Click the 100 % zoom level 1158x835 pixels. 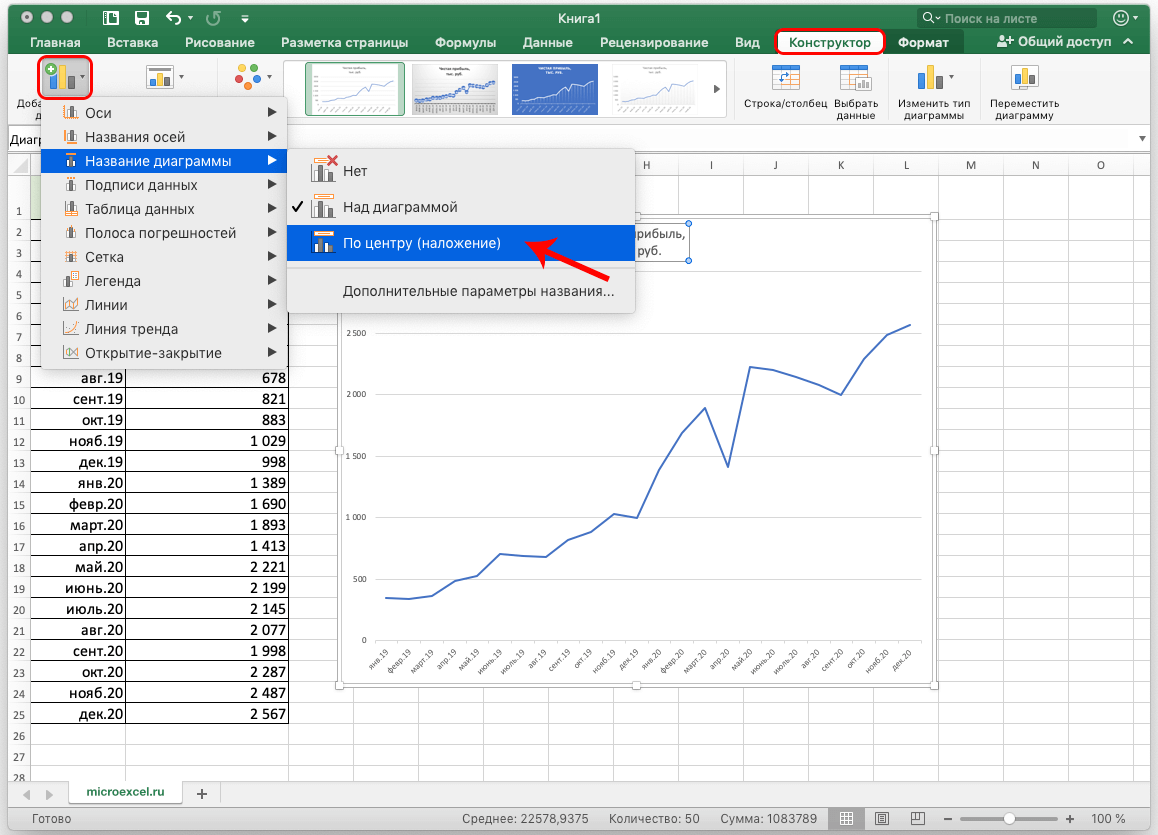(1109, 819)
